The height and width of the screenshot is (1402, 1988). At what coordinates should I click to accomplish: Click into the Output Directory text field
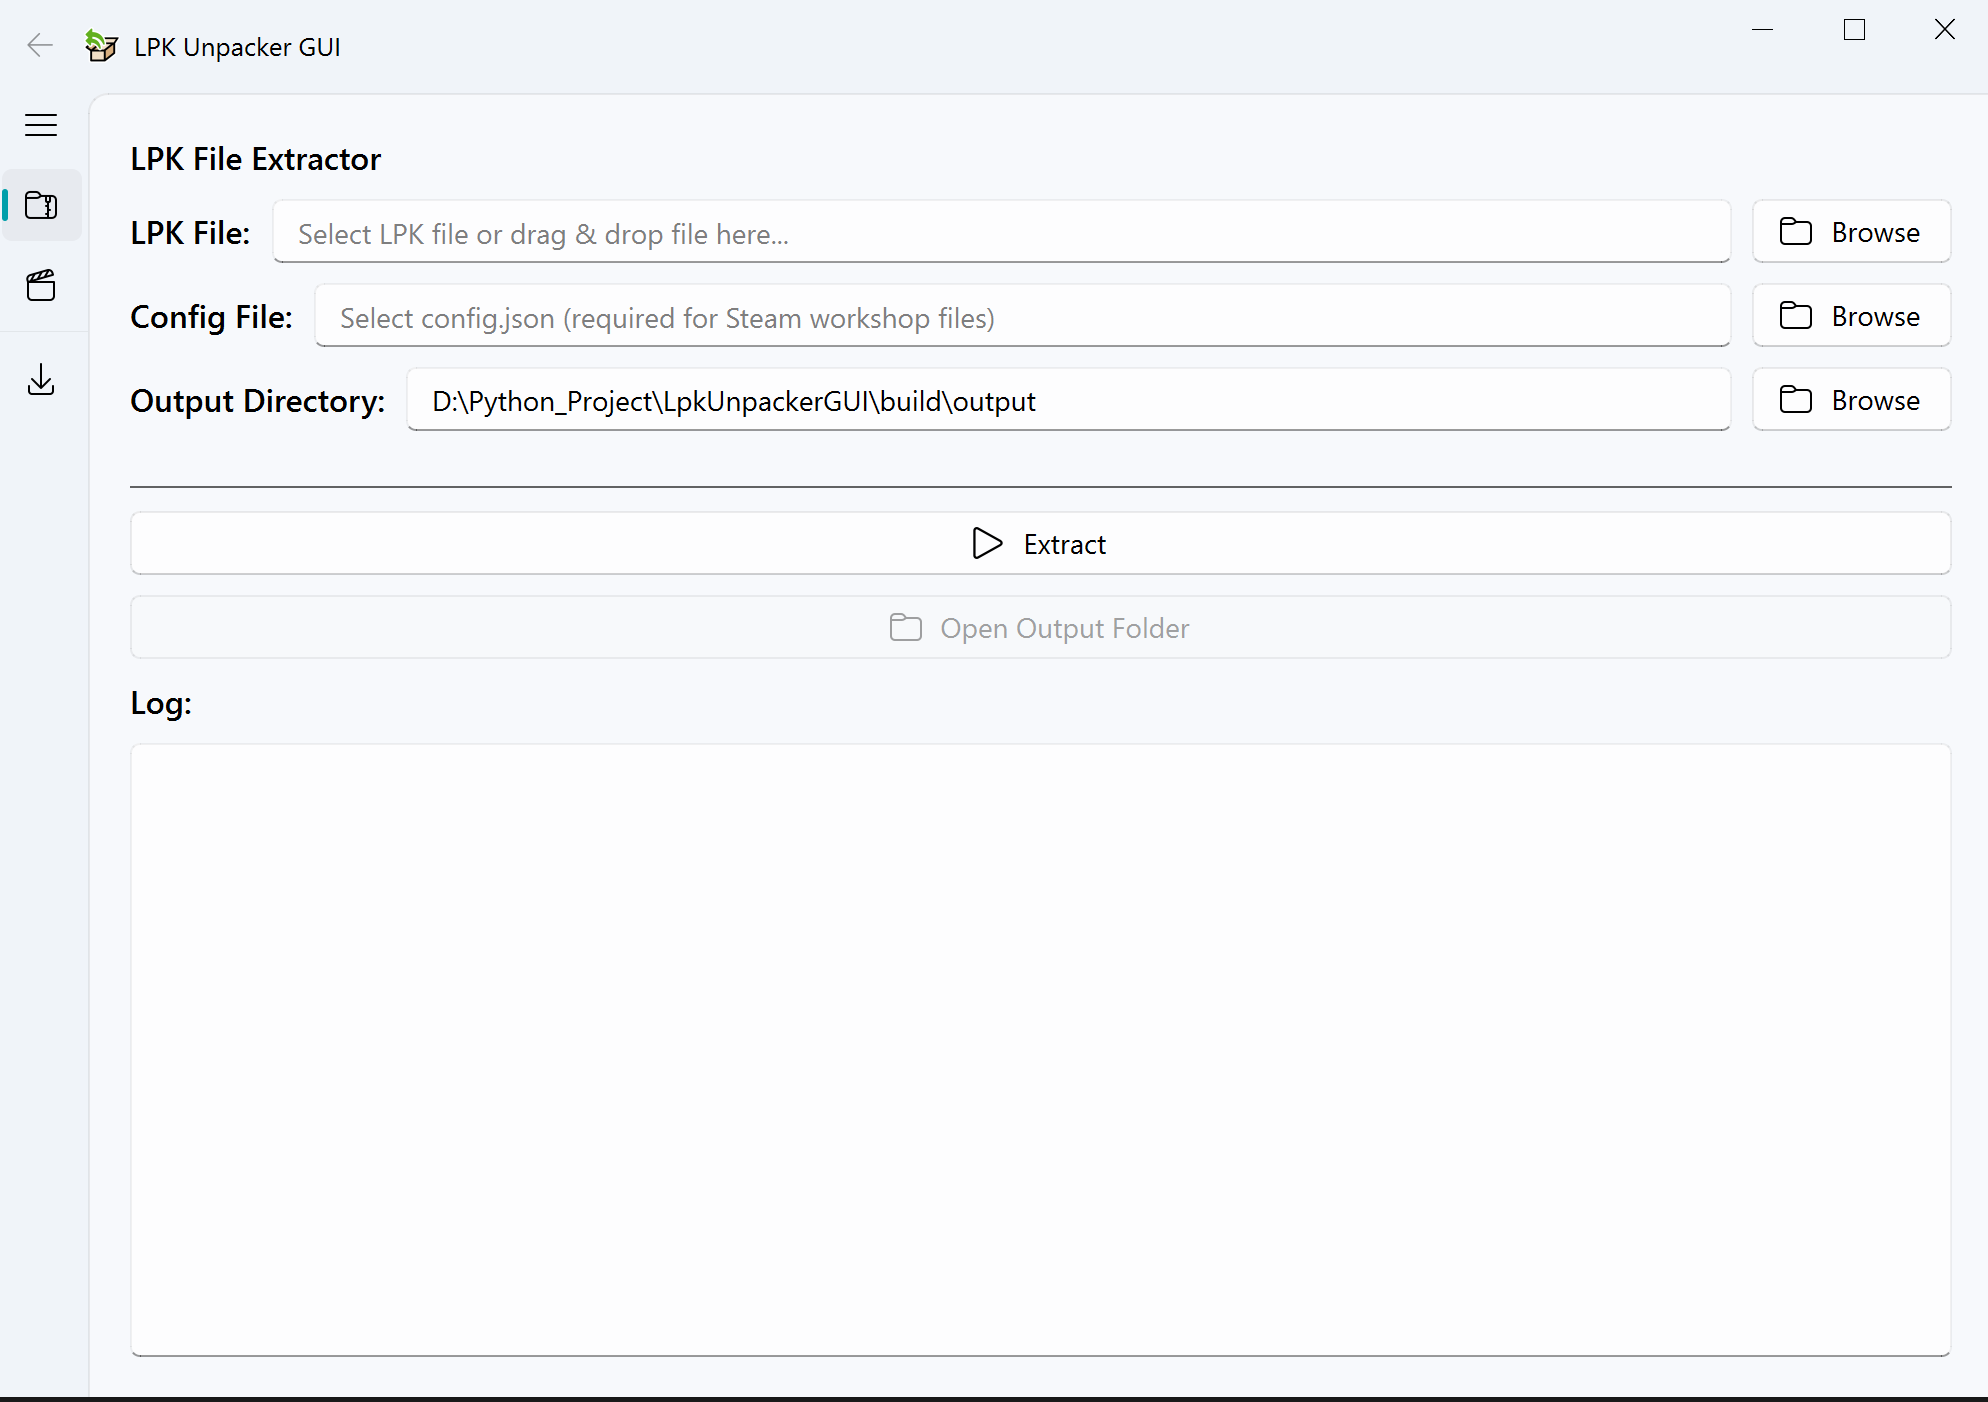click(1067, 401)
